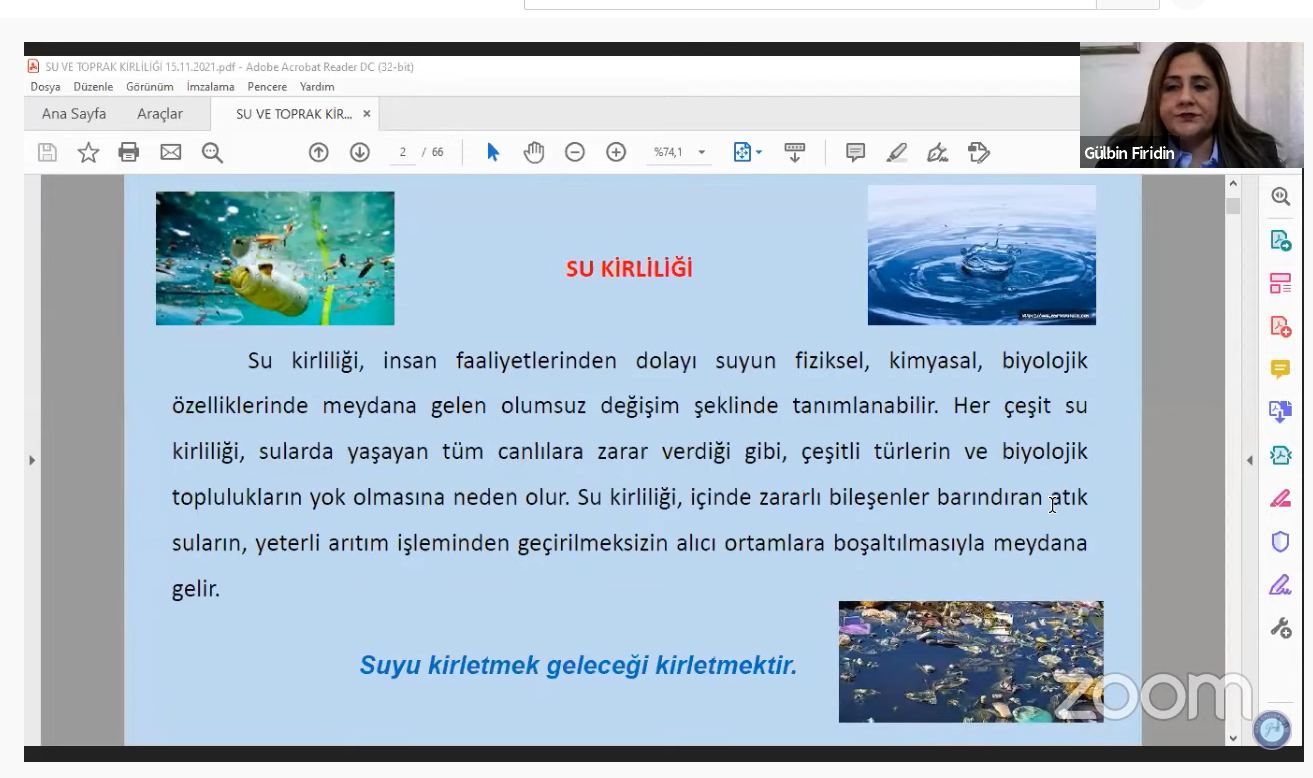Go to next page arrow
The height and width of the screenshot is (778, 1313).
click(360, 152)
